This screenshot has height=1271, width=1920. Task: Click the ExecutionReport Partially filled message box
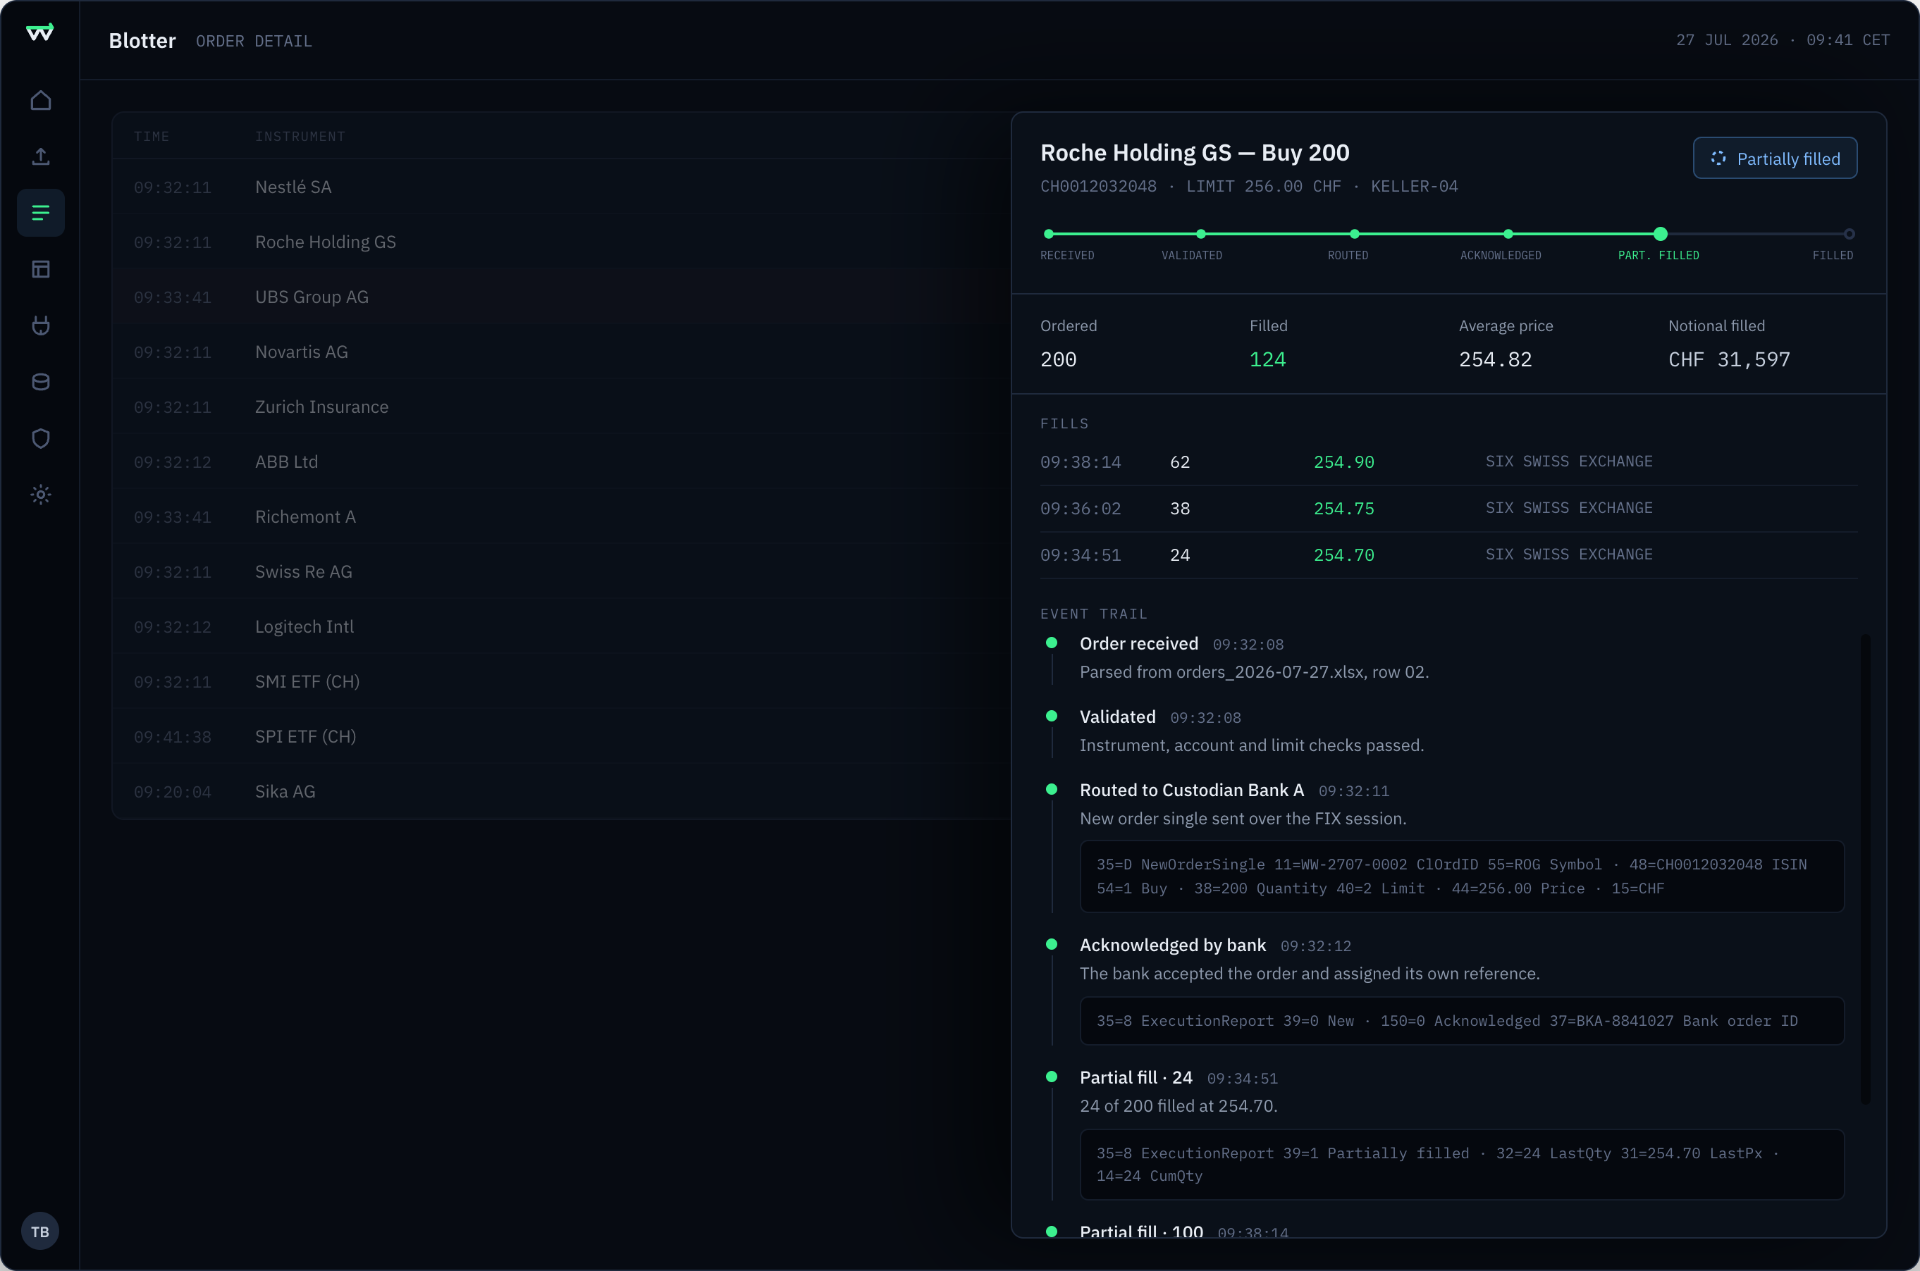(1462, 1164)
